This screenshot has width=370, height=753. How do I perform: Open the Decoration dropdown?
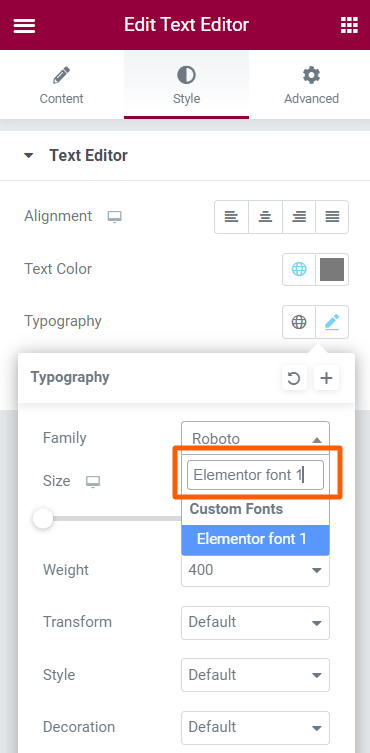click(x=255, y=728)
